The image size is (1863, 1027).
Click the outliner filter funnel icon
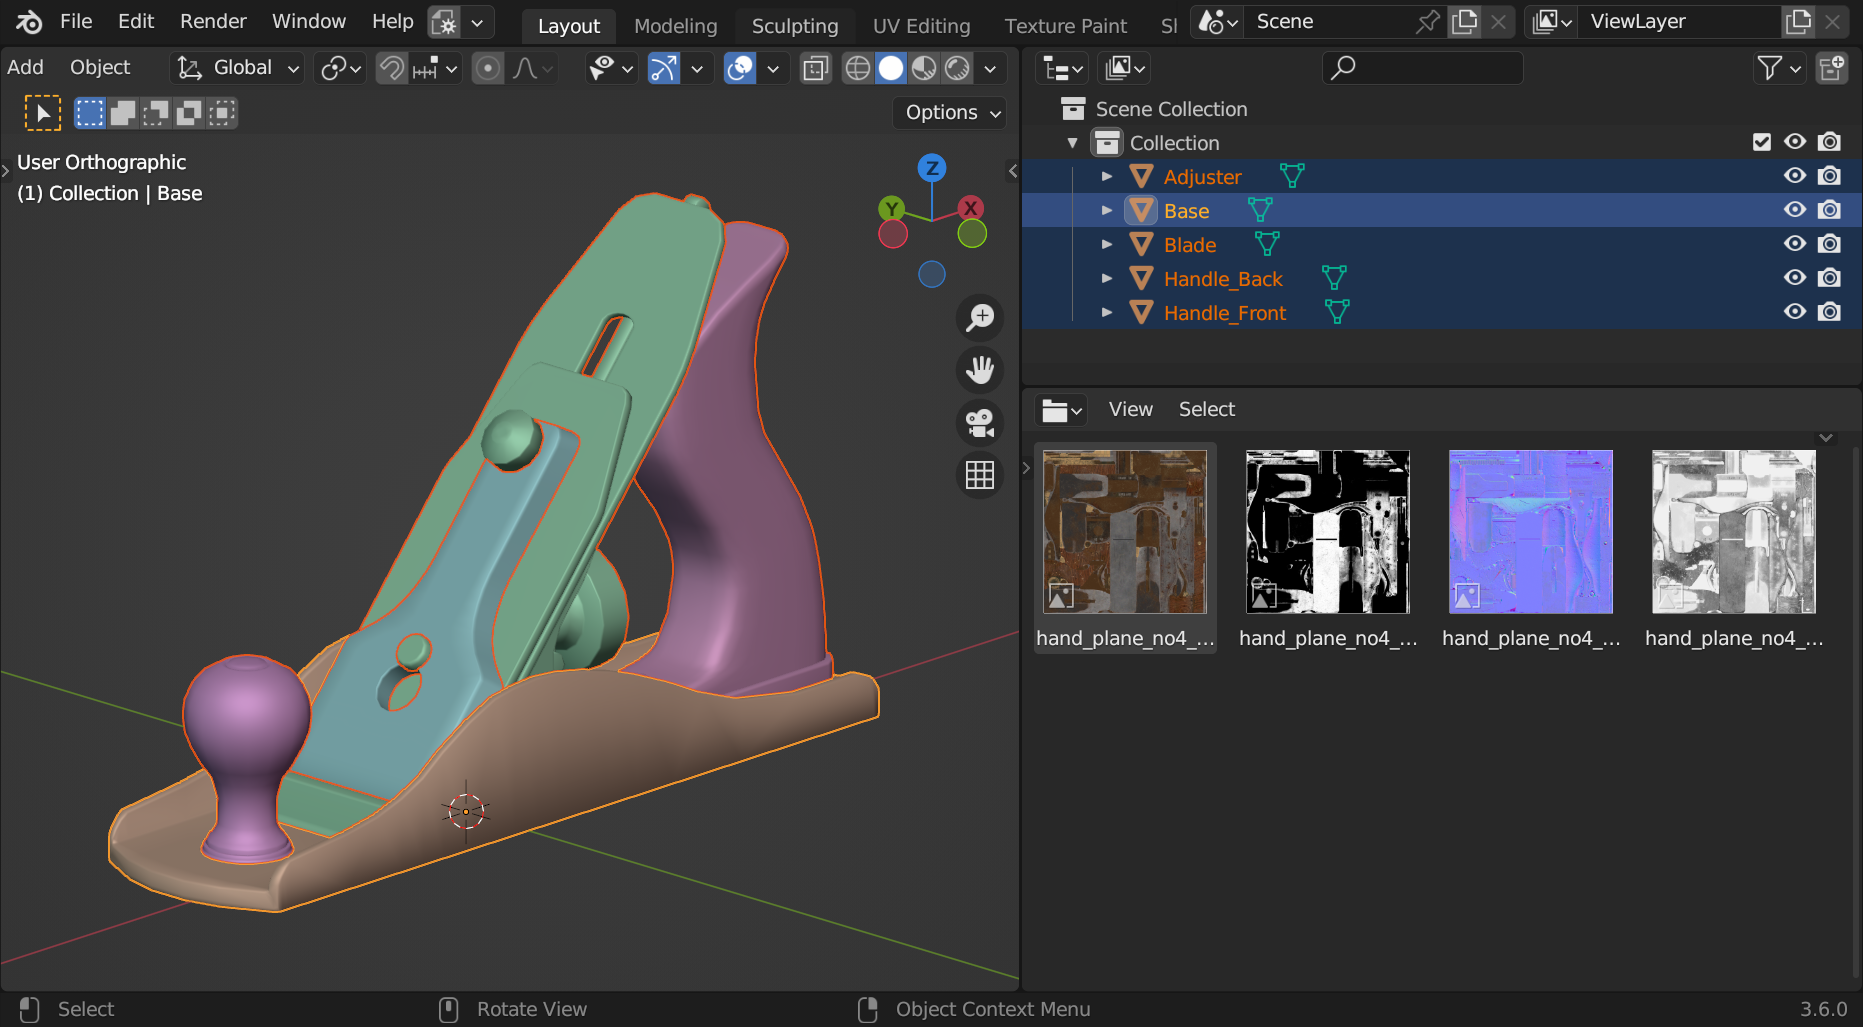1770,68
